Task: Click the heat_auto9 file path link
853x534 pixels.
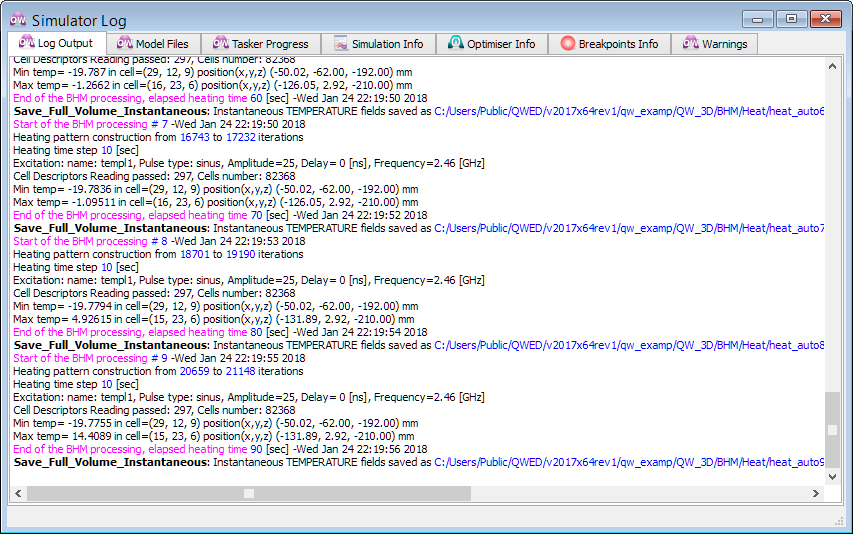Action: coord(630,462)
